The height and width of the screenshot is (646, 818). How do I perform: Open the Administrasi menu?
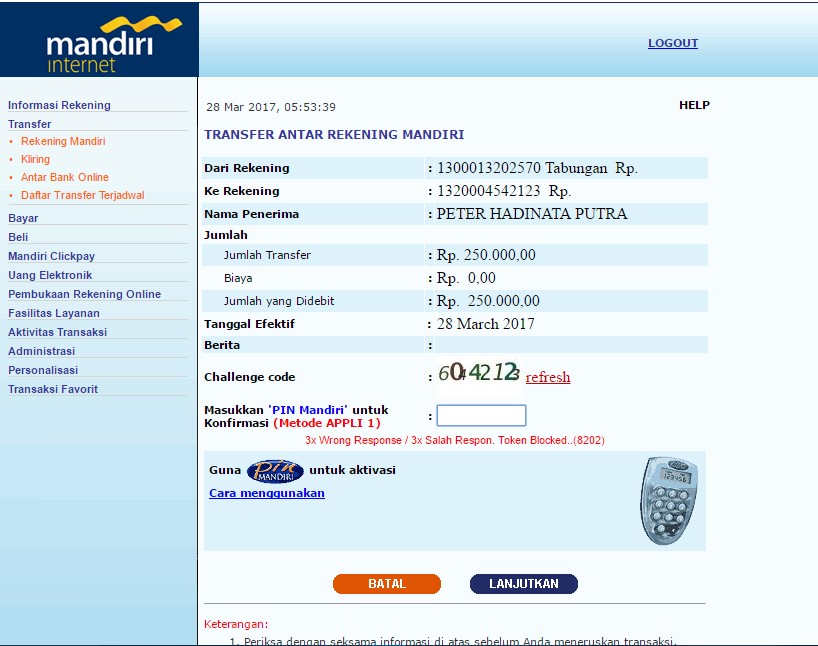coord(42,351)
